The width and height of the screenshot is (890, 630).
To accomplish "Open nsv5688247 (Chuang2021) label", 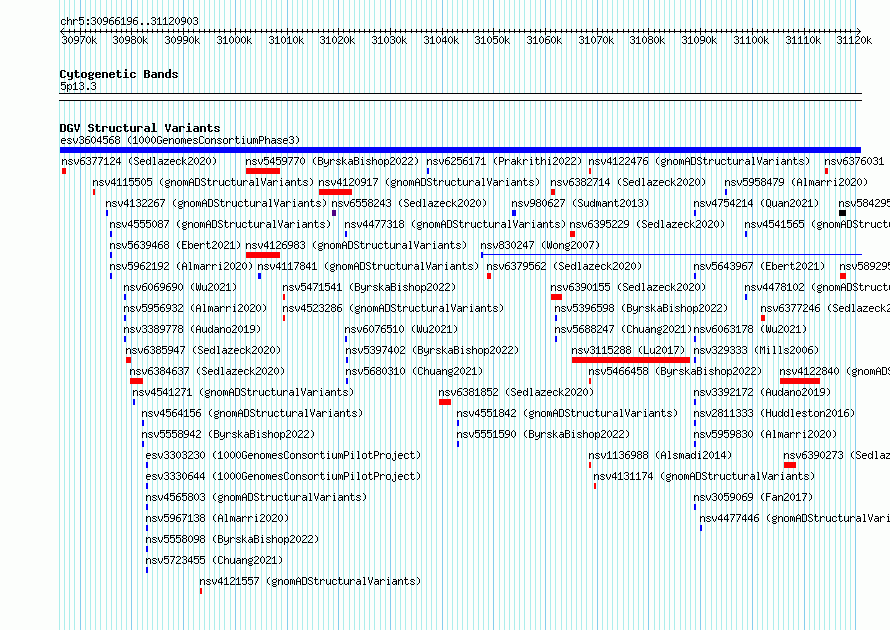I will pyautogui.click(x=623, y=329).
